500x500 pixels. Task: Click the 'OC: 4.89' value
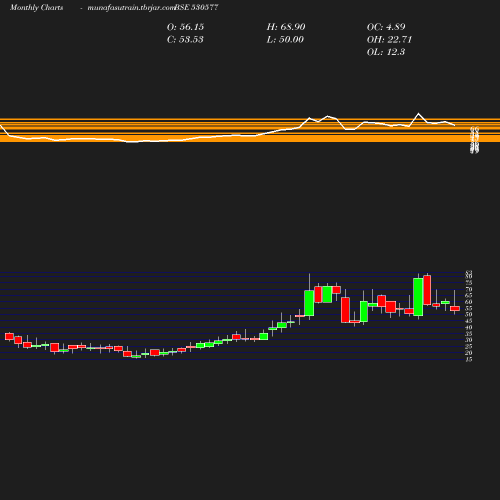coord(386,27)
